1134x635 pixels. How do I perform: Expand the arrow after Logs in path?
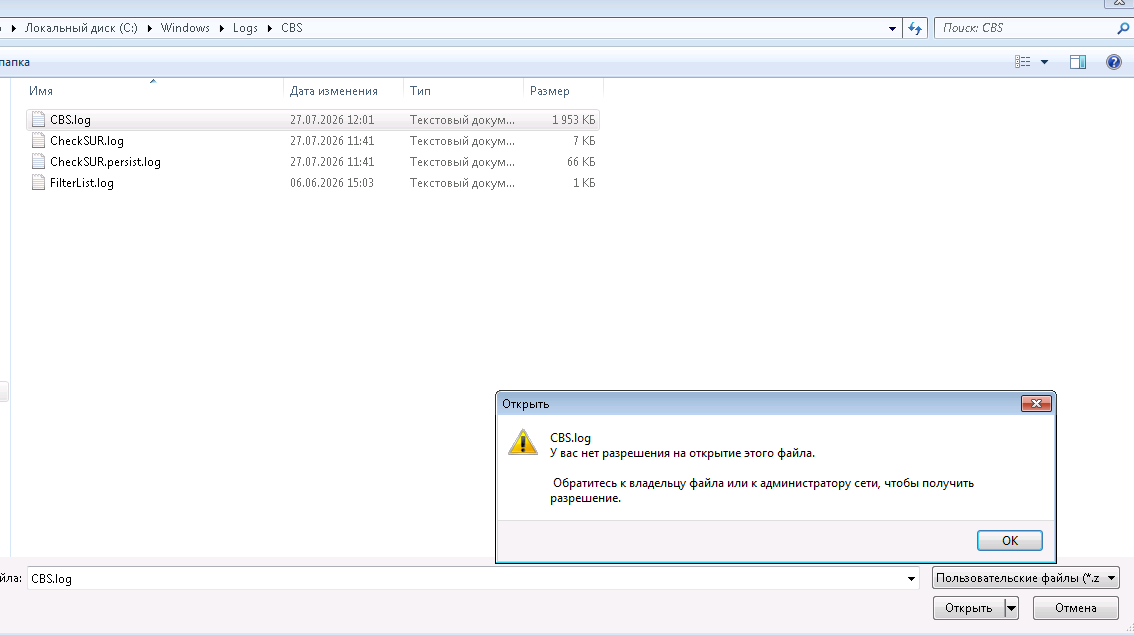pos(270,28)
